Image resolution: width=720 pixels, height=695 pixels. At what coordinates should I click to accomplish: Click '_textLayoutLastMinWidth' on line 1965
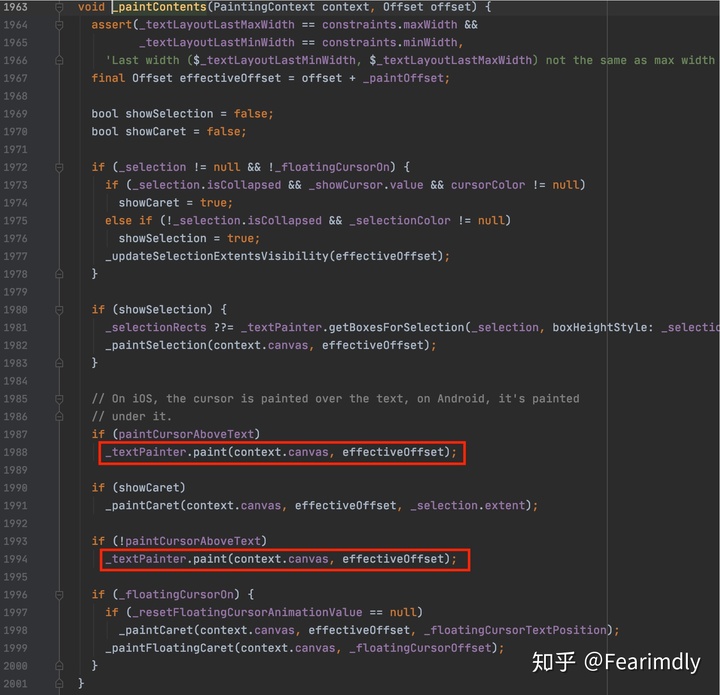point(217,43)
